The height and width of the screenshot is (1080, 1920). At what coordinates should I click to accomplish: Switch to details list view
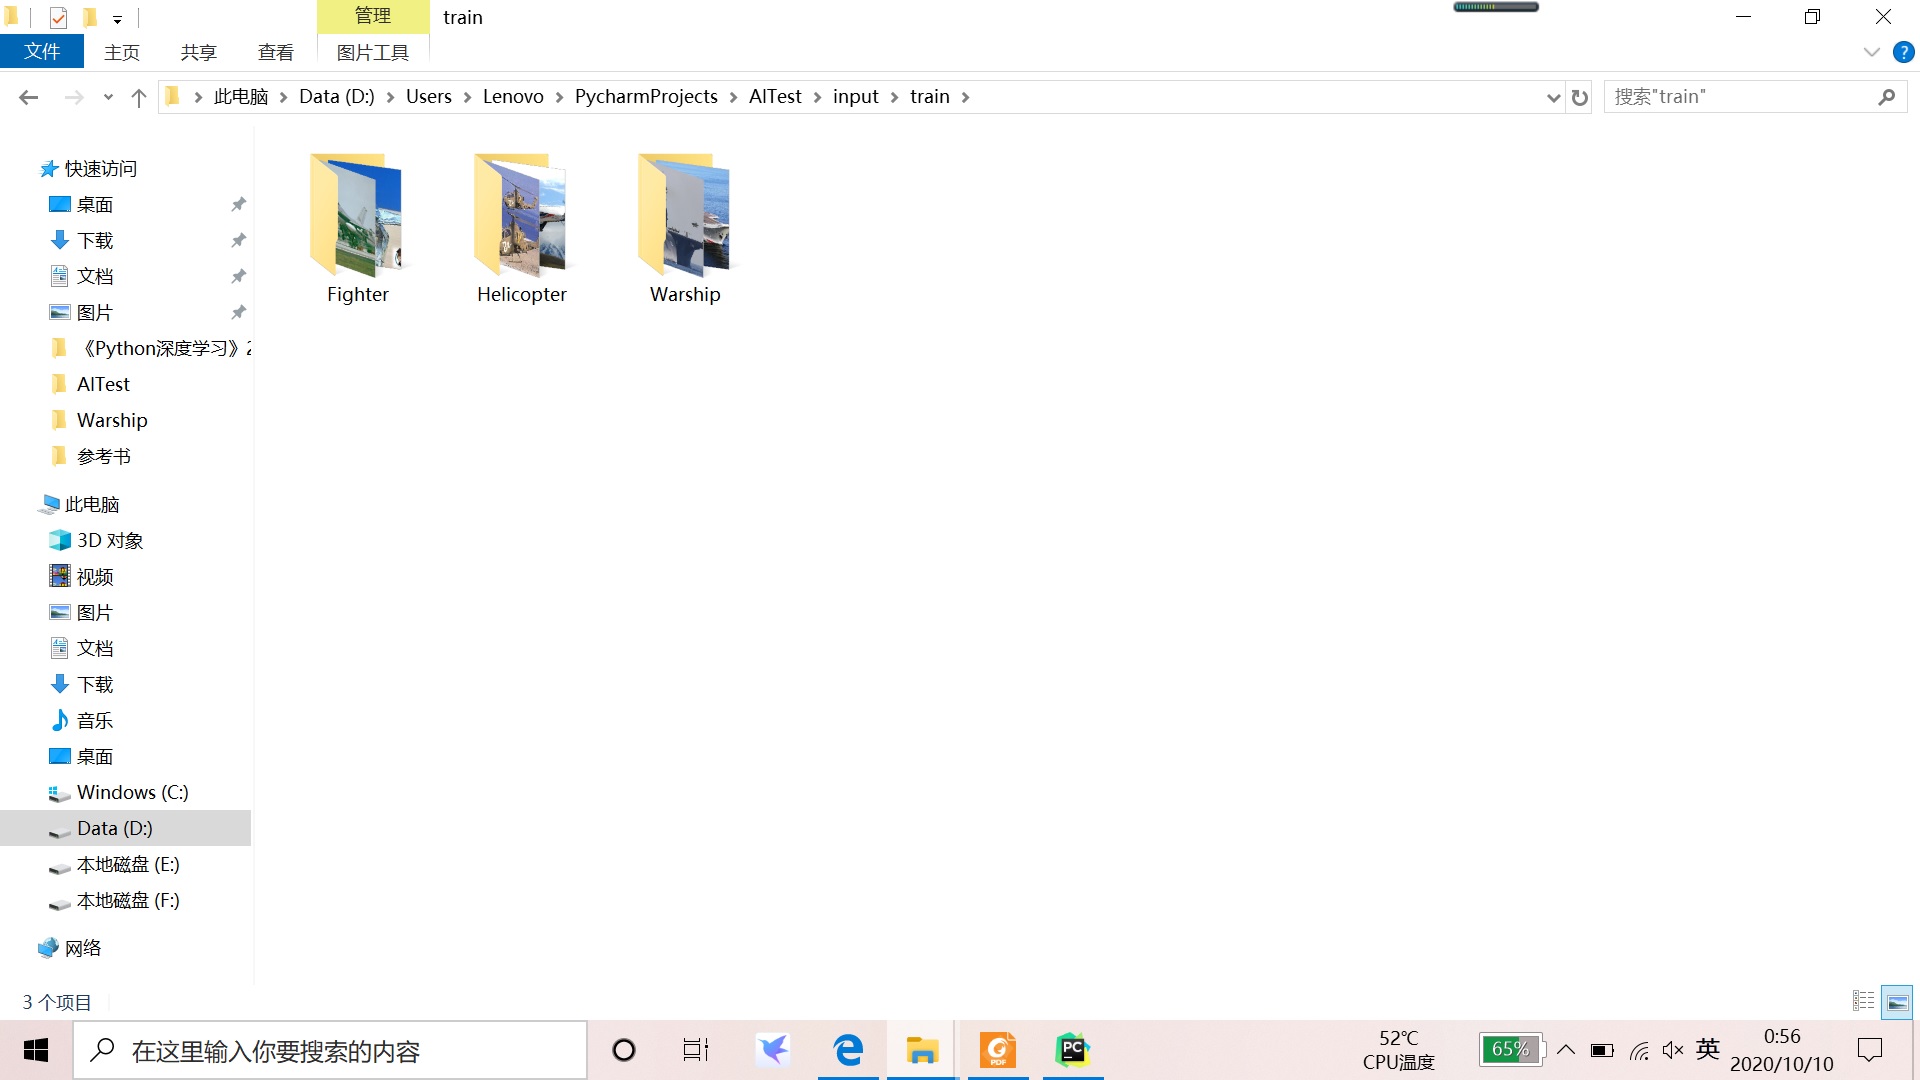click(x=1863, y=1001)
